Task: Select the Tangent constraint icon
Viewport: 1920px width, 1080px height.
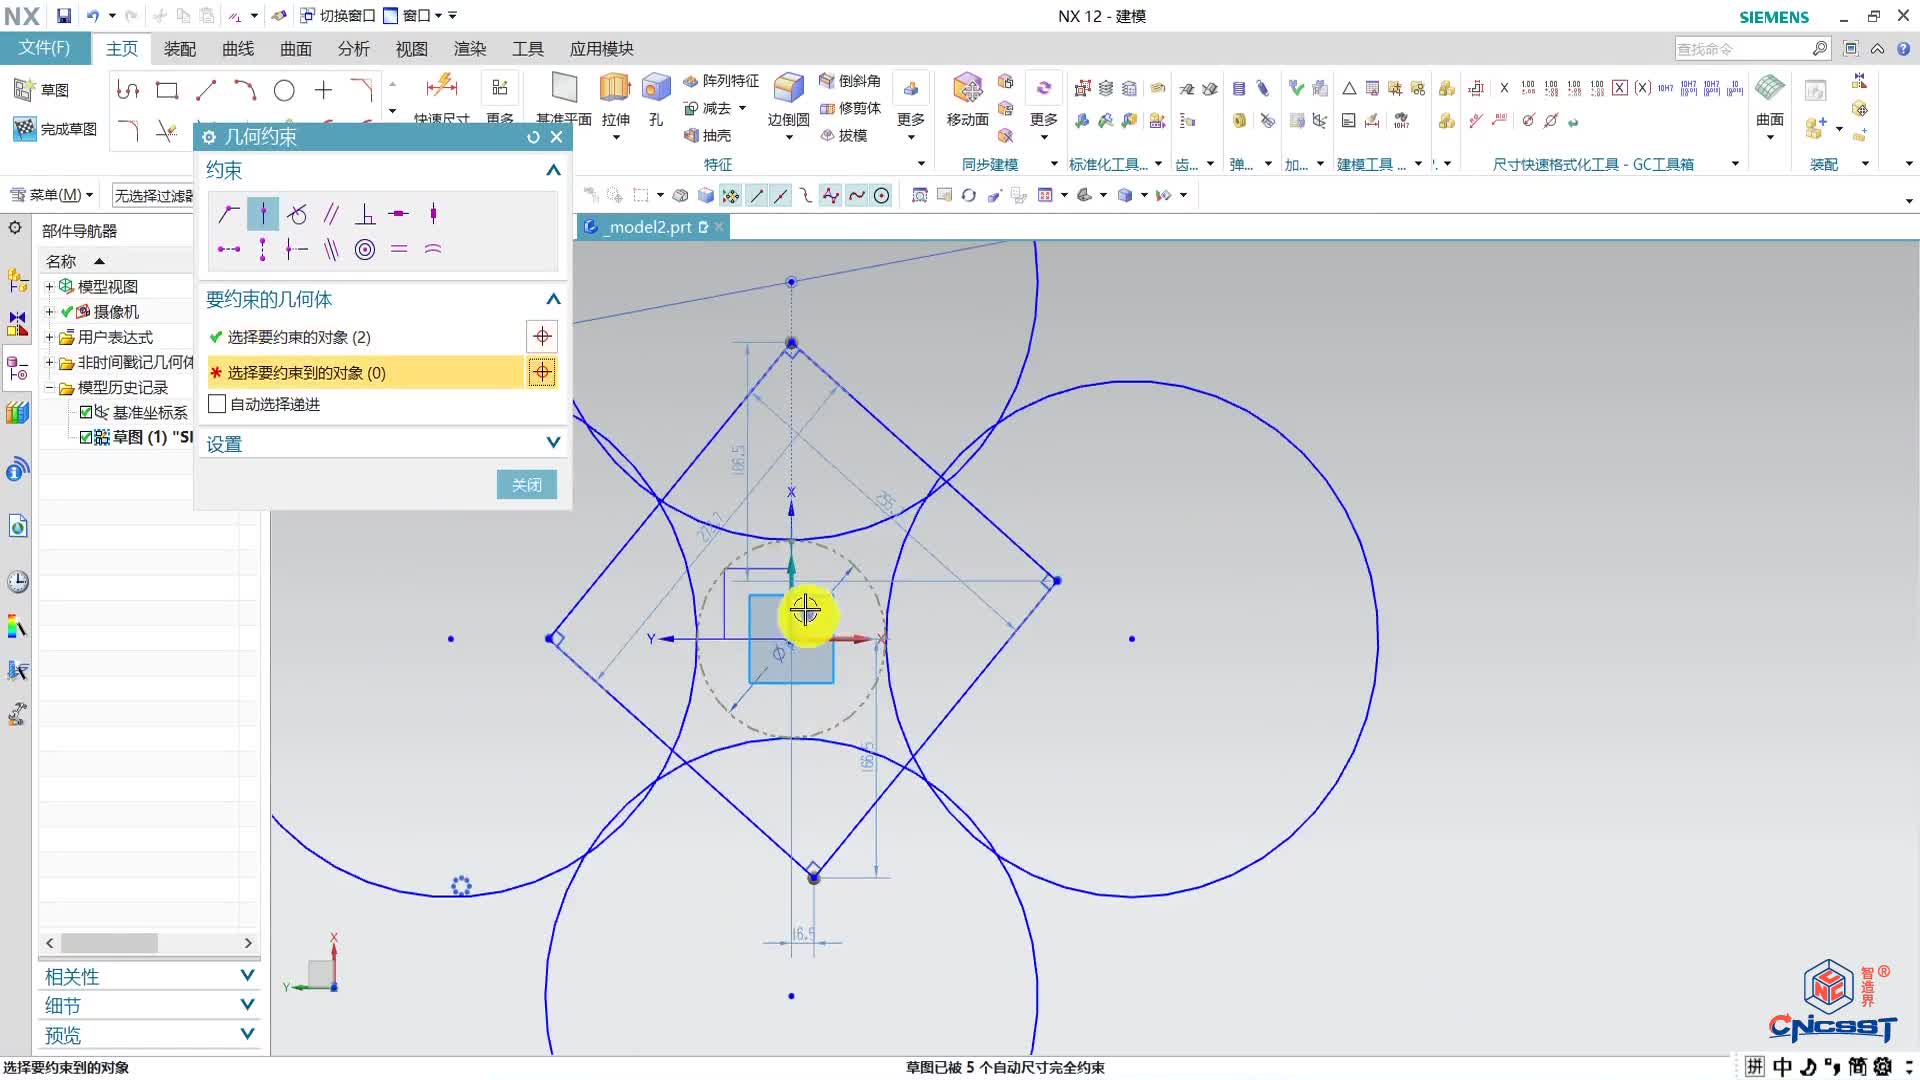Action: (x=297, y=213)
